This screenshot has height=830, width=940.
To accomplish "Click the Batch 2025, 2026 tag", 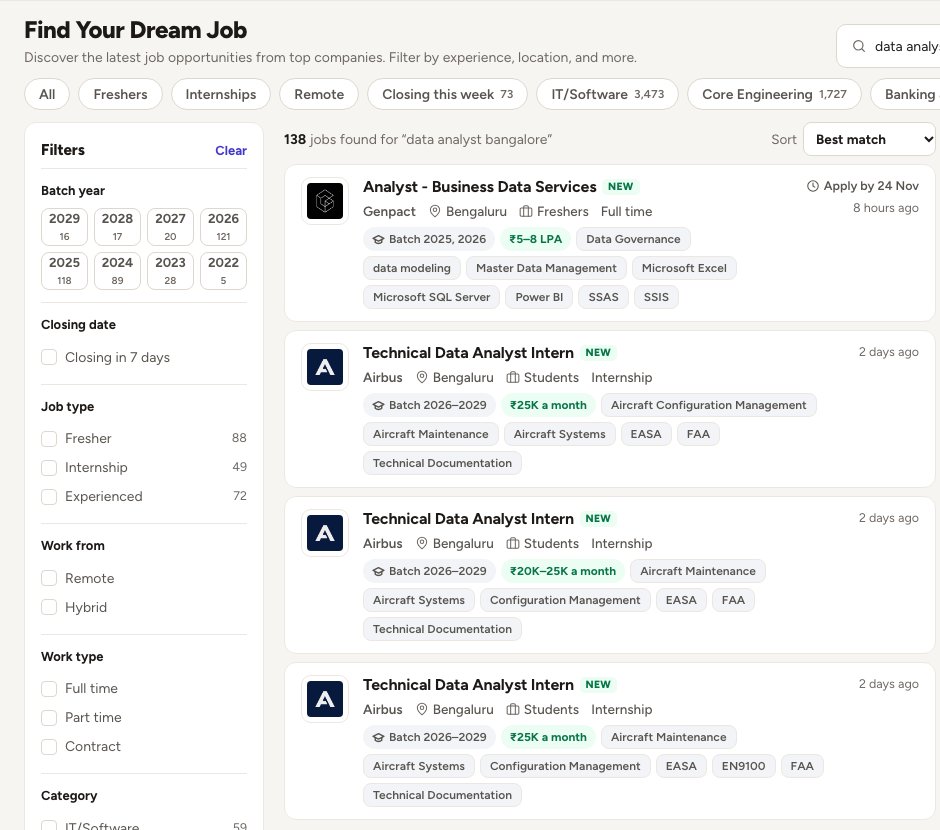I will 429,239.
